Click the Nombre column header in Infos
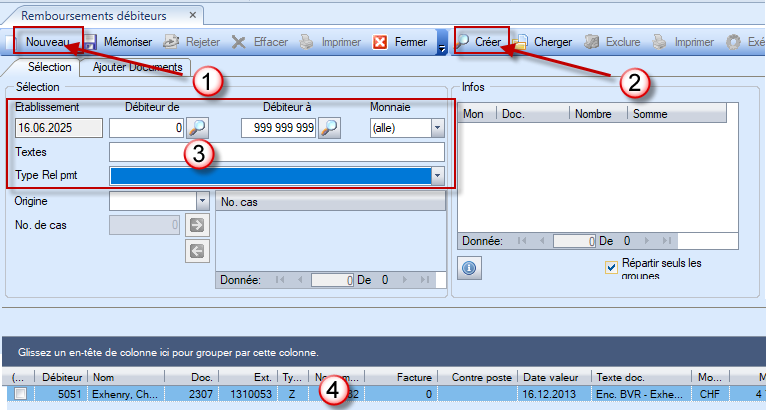766x410 pixels. [x=598, y=114]
